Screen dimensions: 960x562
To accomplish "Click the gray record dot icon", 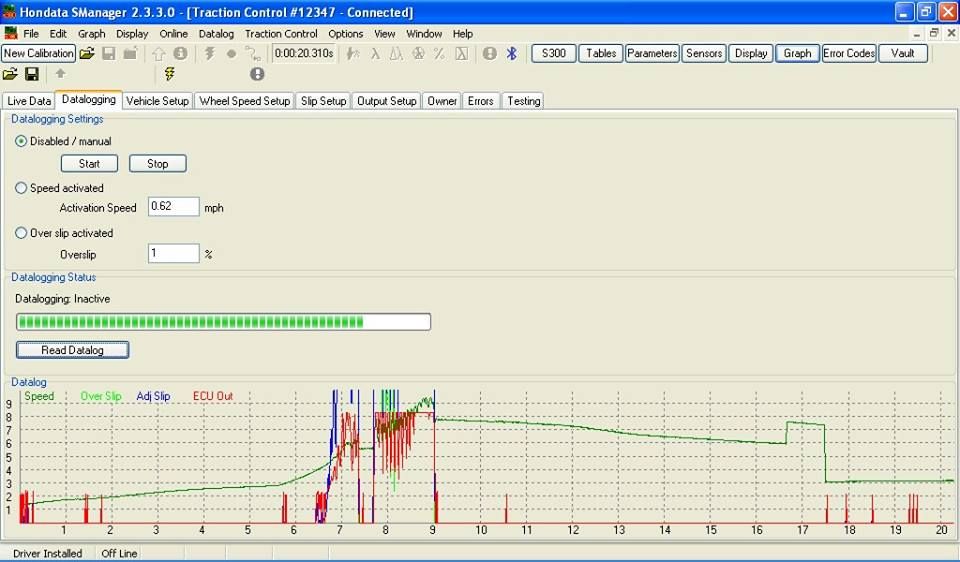I will [231, 54].
